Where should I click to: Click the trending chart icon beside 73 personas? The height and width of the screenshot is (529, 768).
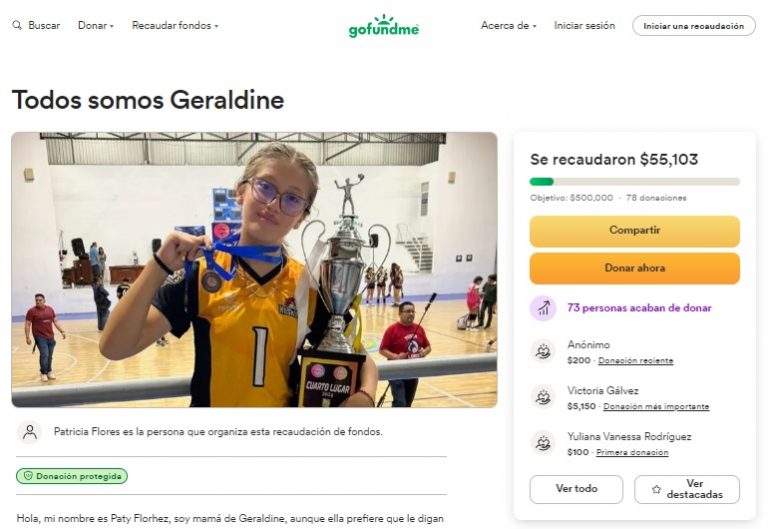click(x=543, y=308)
